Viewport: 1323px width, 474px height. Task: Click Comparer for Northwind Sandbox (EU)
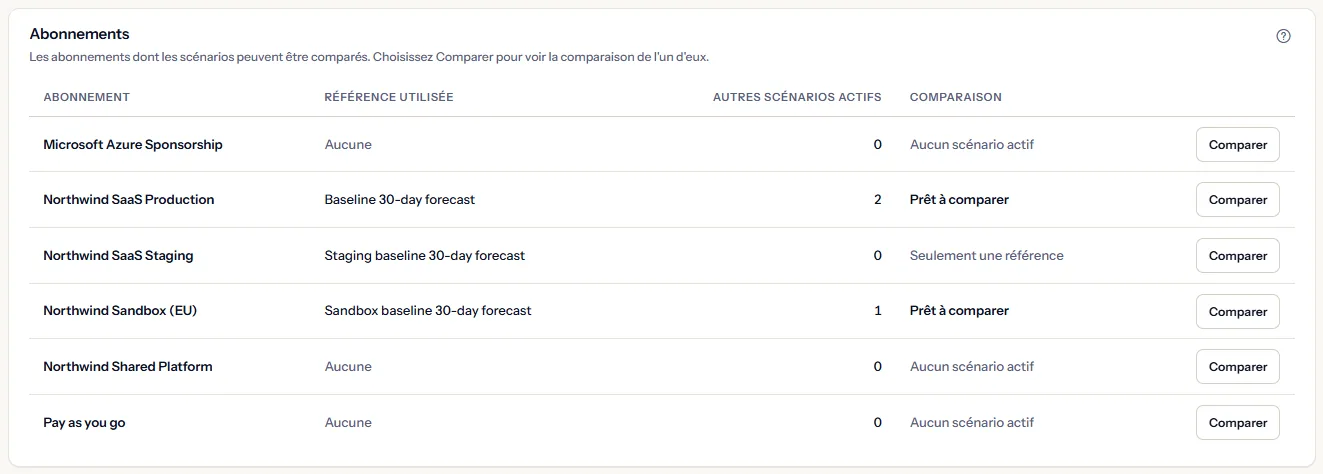point(1238,311)
